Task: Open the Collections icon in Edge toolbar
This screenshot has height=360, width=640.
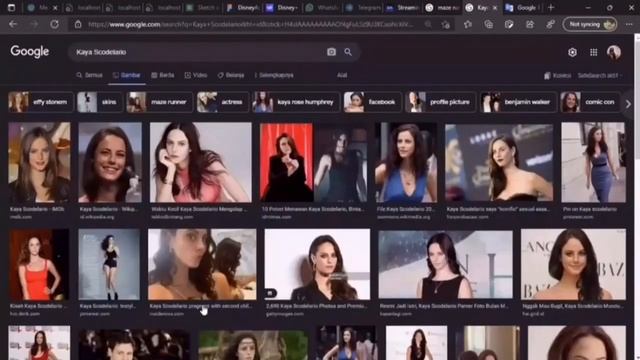Action: point(489,24)
